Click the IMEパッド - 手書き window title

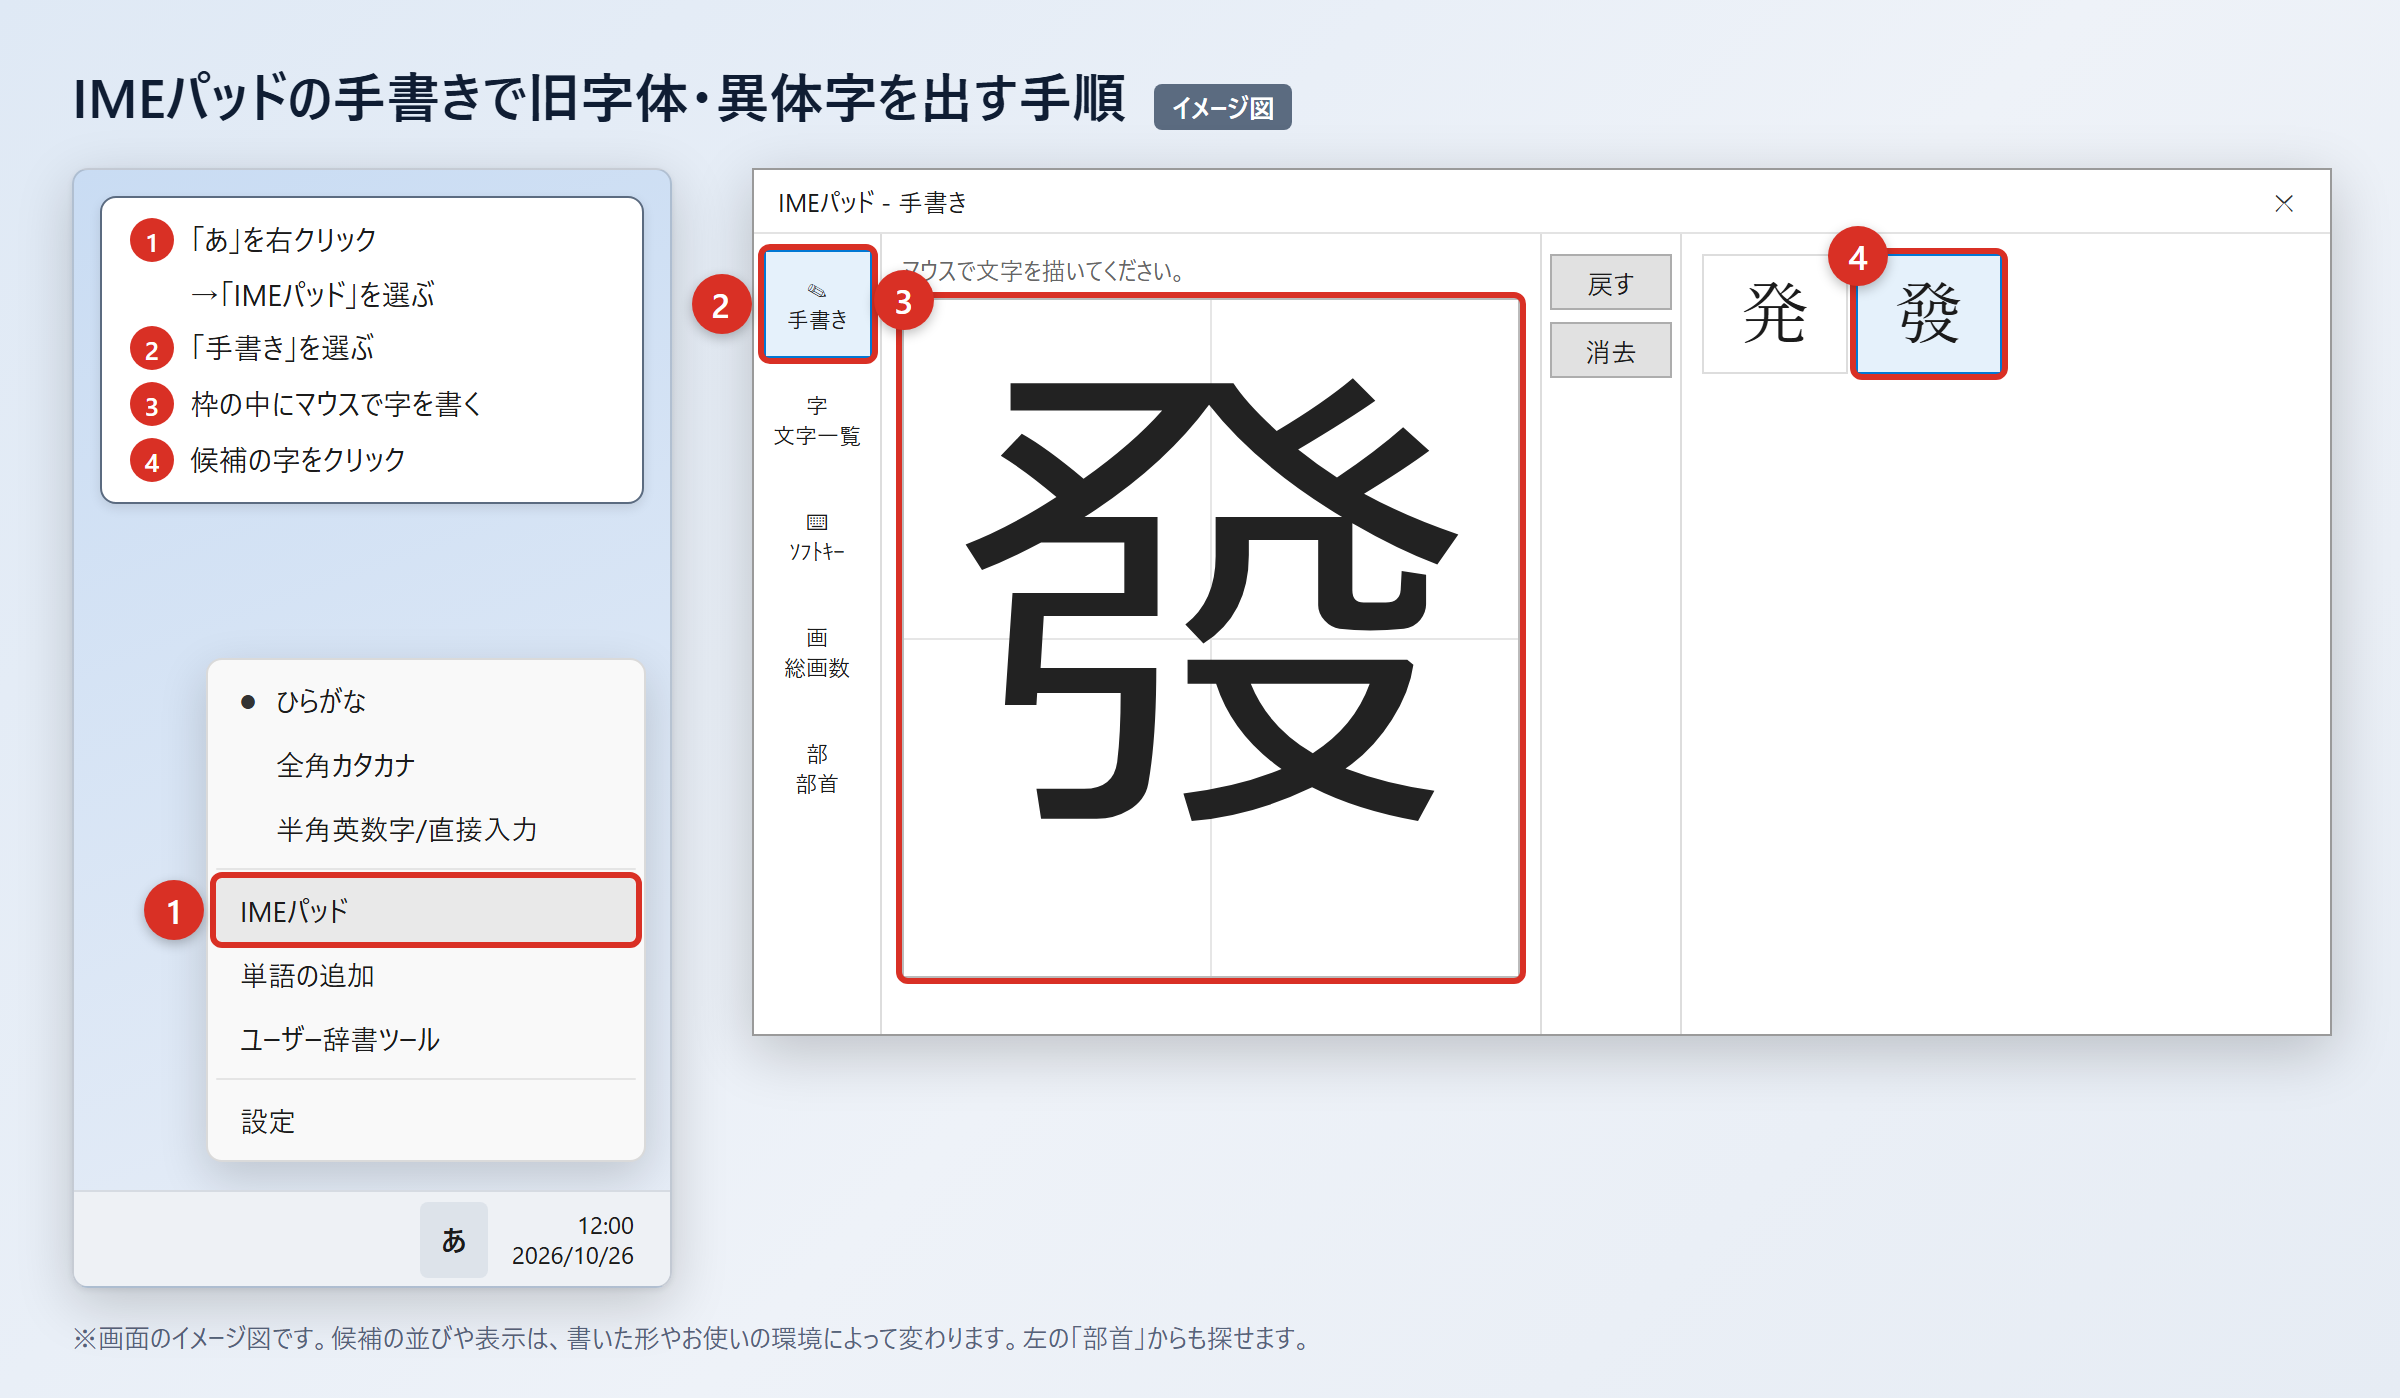873,203
